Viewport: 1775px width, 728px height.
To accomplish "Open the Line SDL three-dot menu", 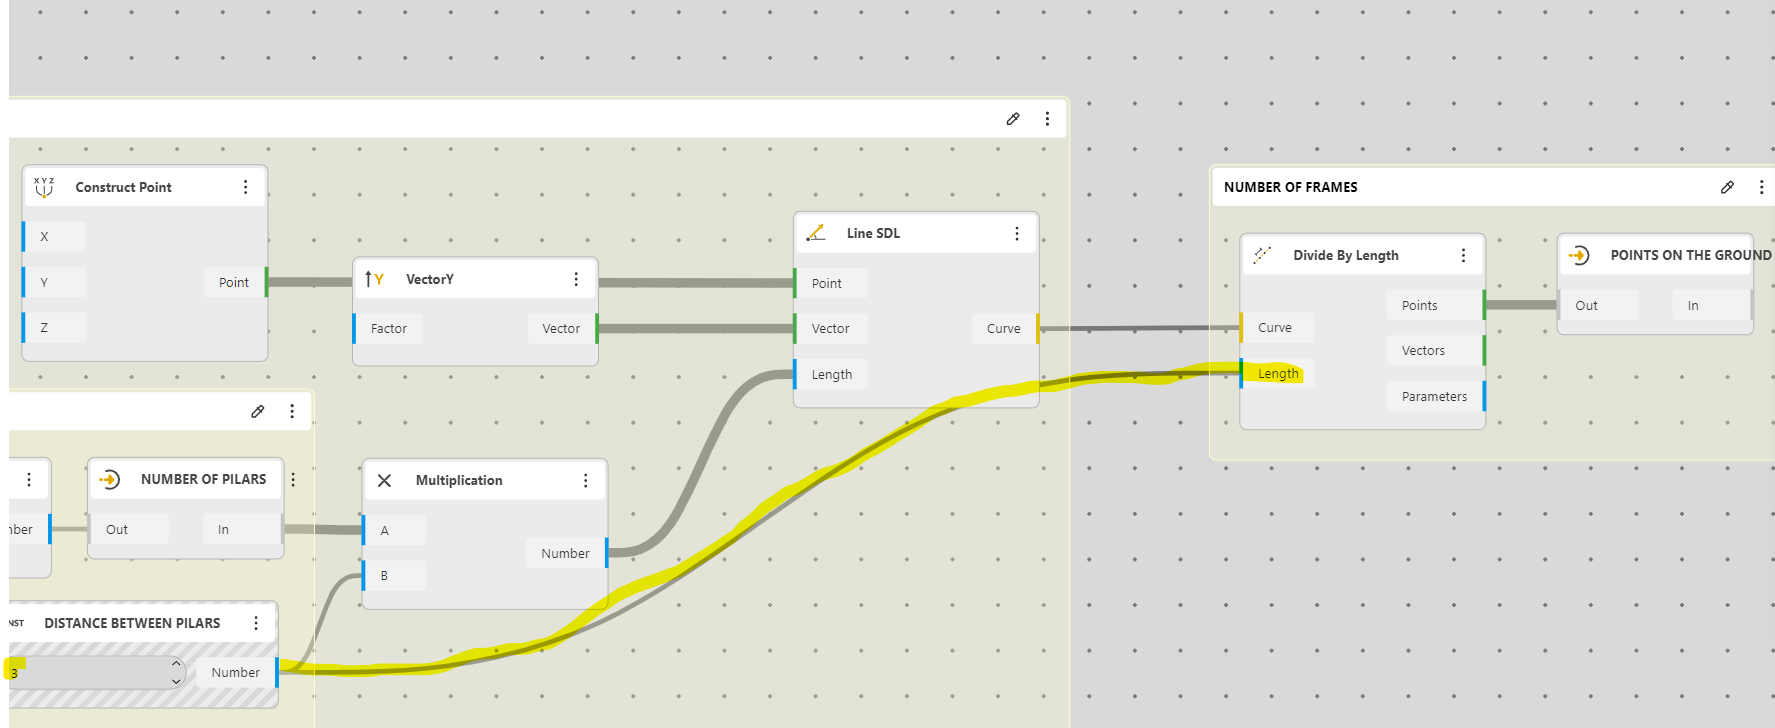I will pos(1017,233).
